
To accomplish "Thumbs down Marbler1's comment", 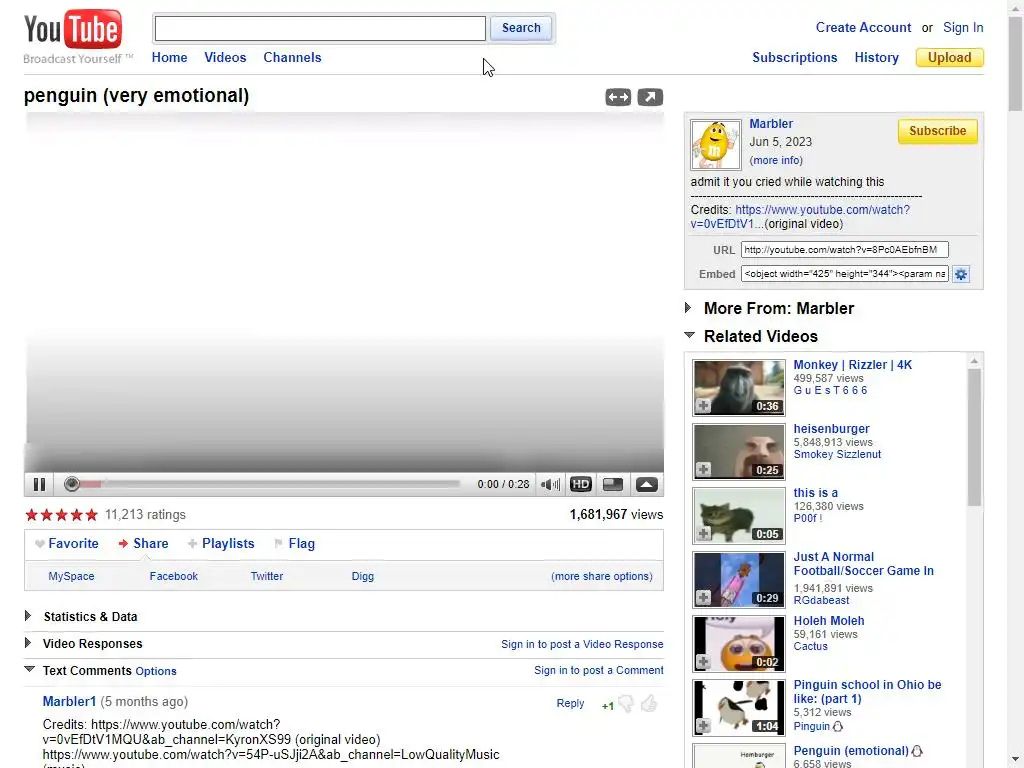I will [626, 703].
